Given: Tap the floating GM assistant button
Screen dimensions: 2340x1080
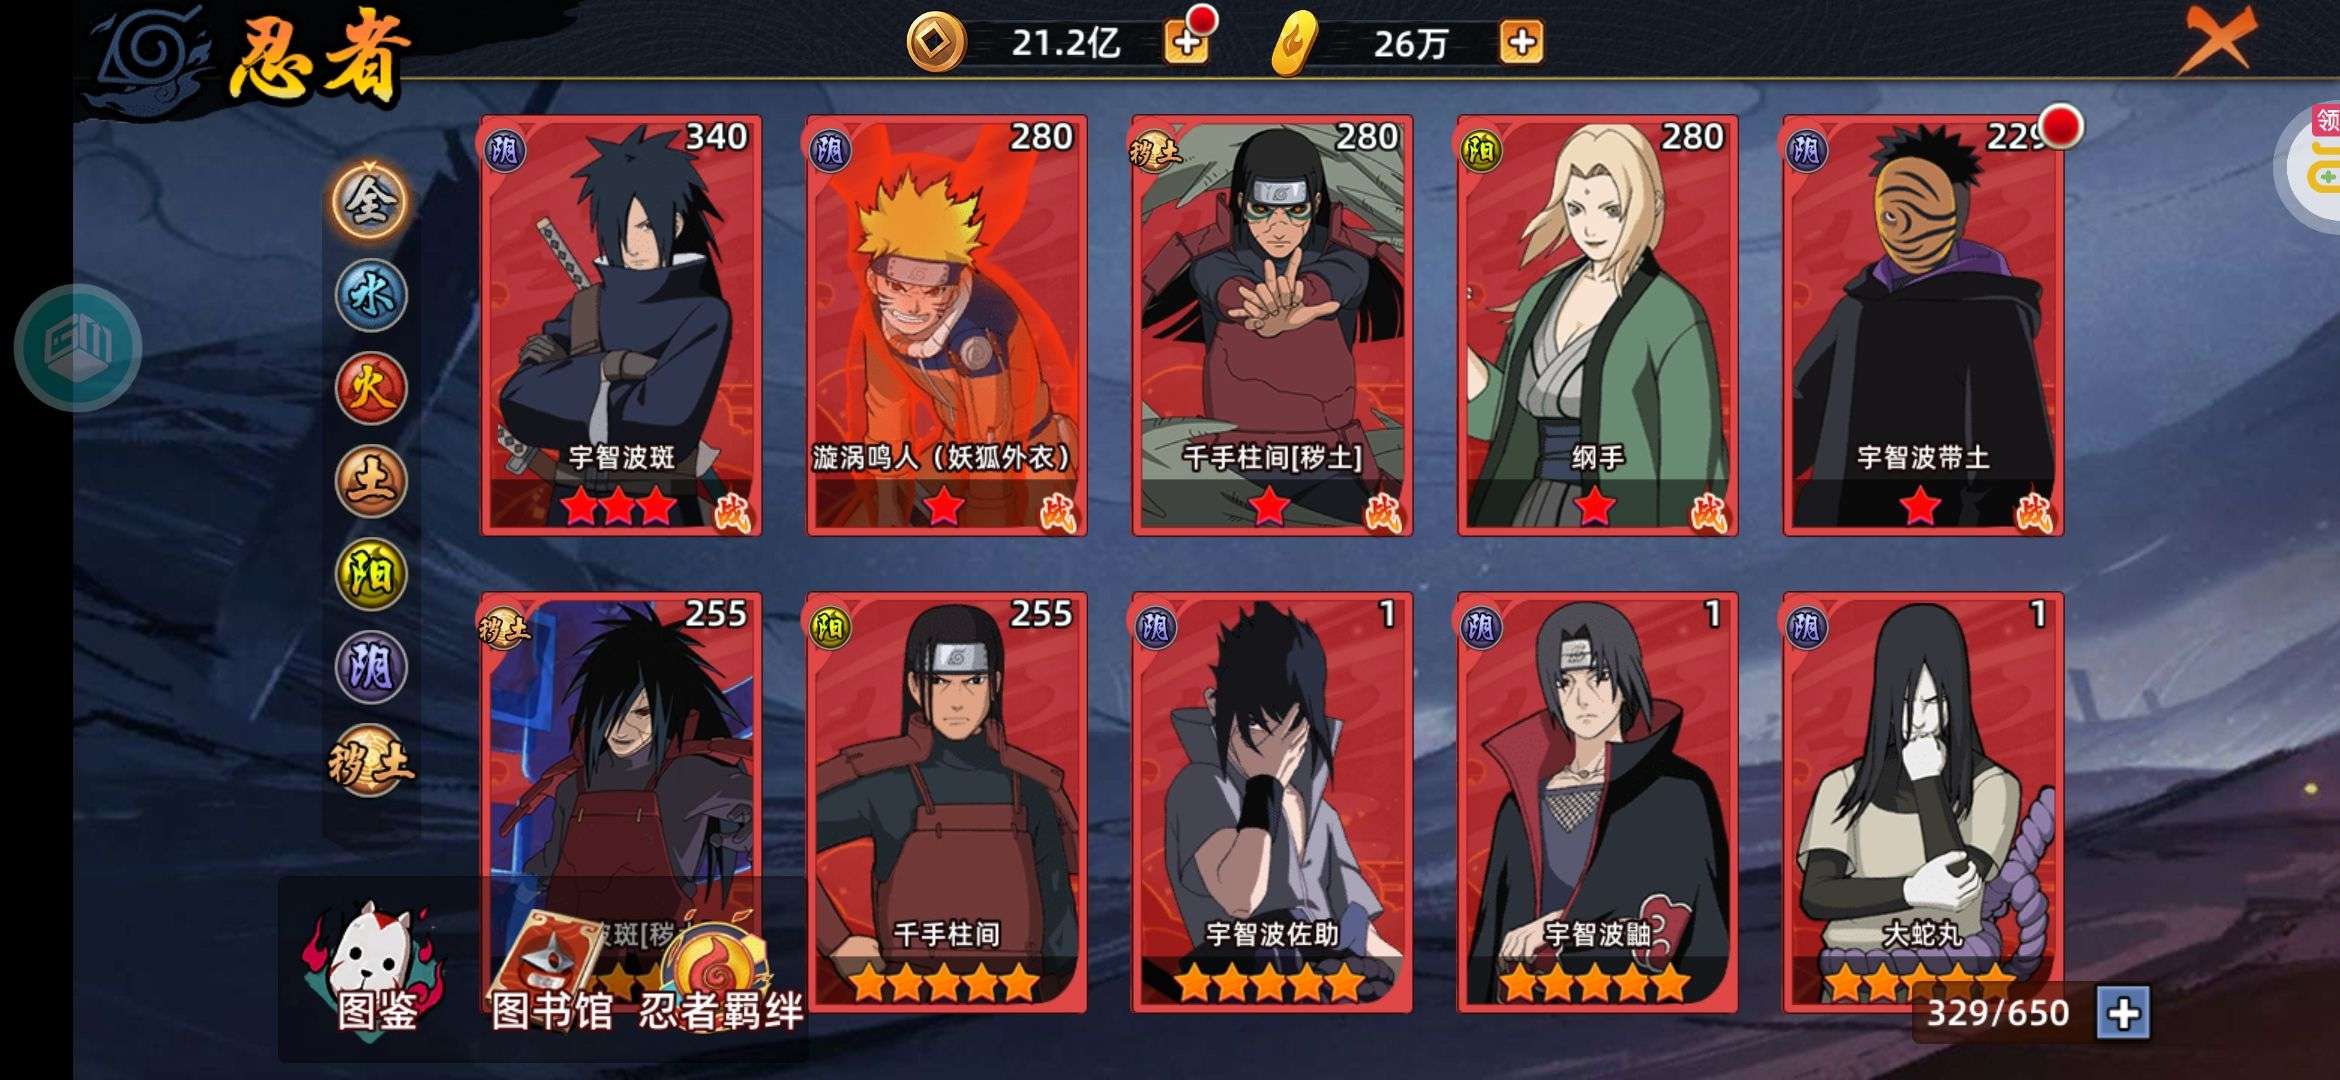Looking at the screenshot, I should click(x=78, y=347).
